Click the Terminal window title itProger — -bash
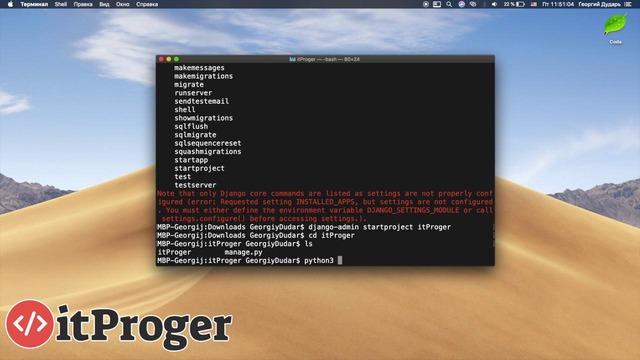 (x=329, y=59)
